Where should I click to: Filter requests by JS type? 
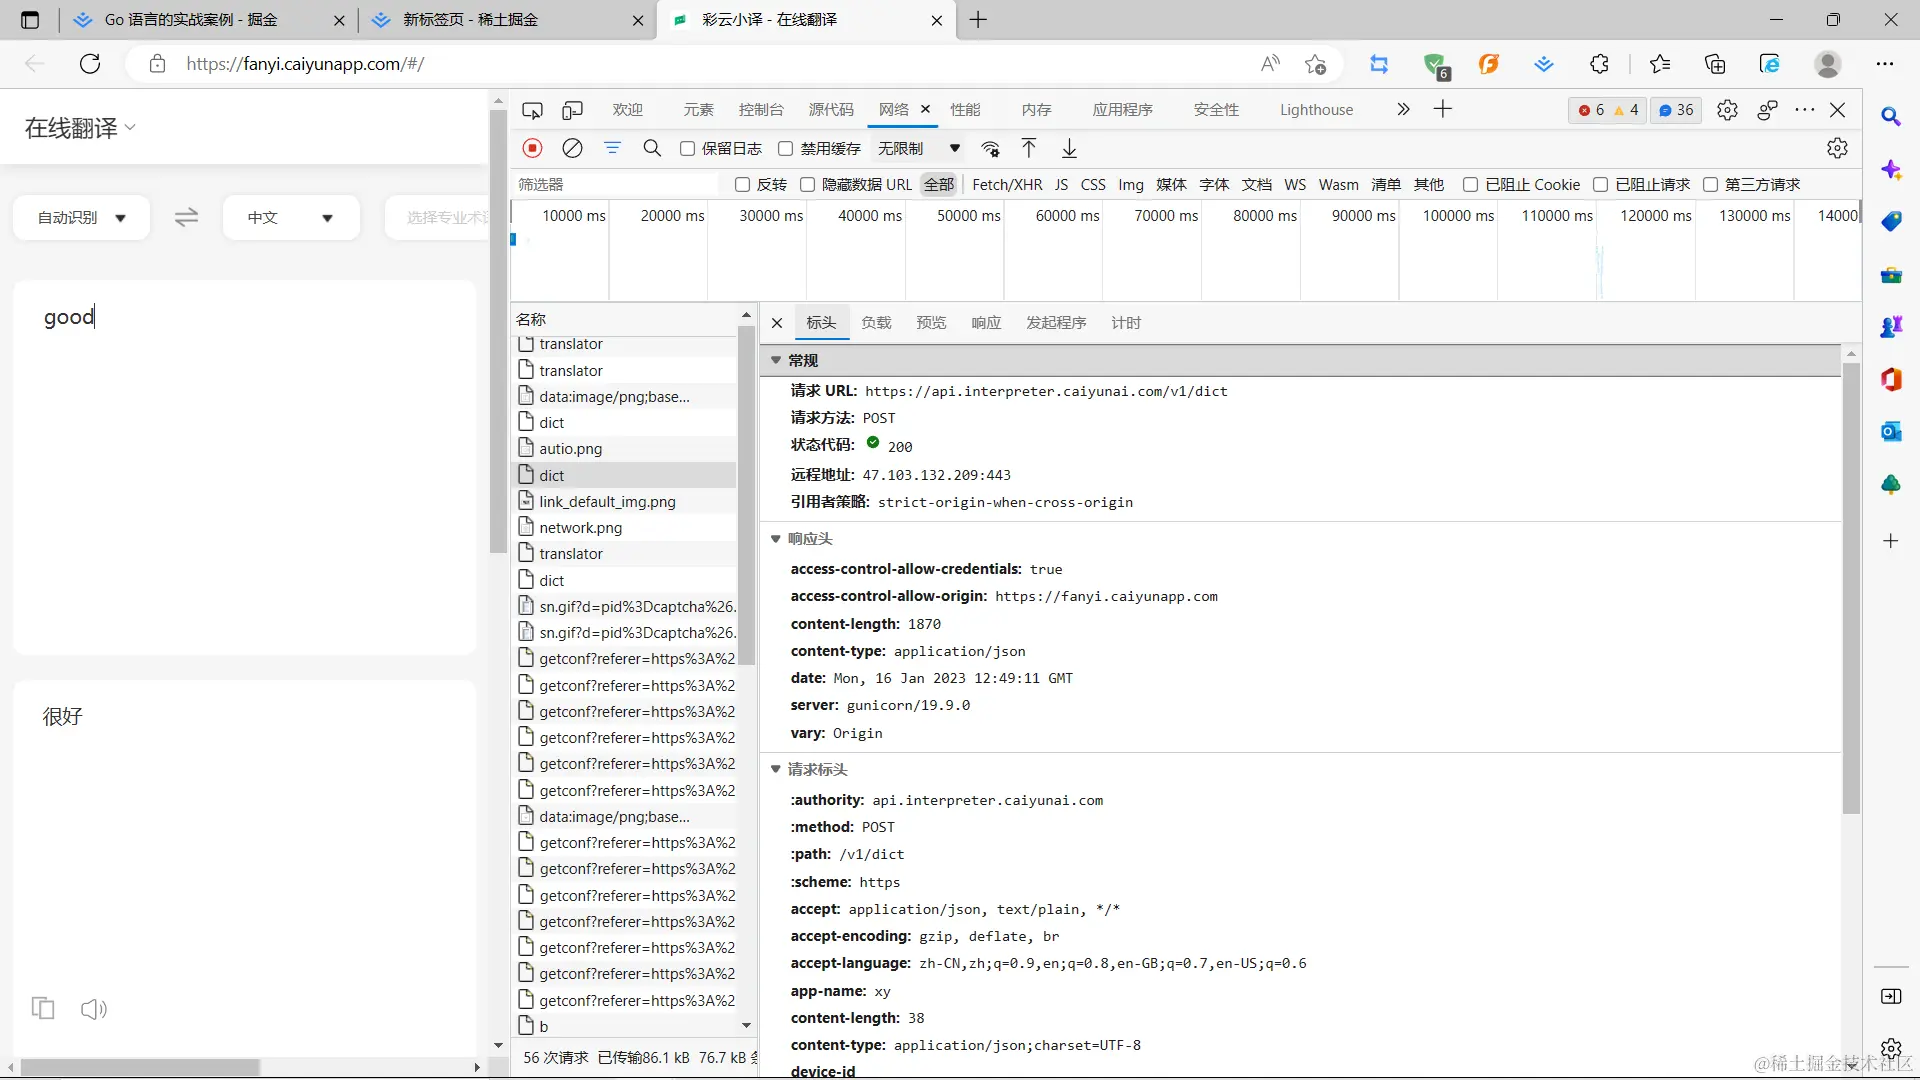coord(1061,185)
